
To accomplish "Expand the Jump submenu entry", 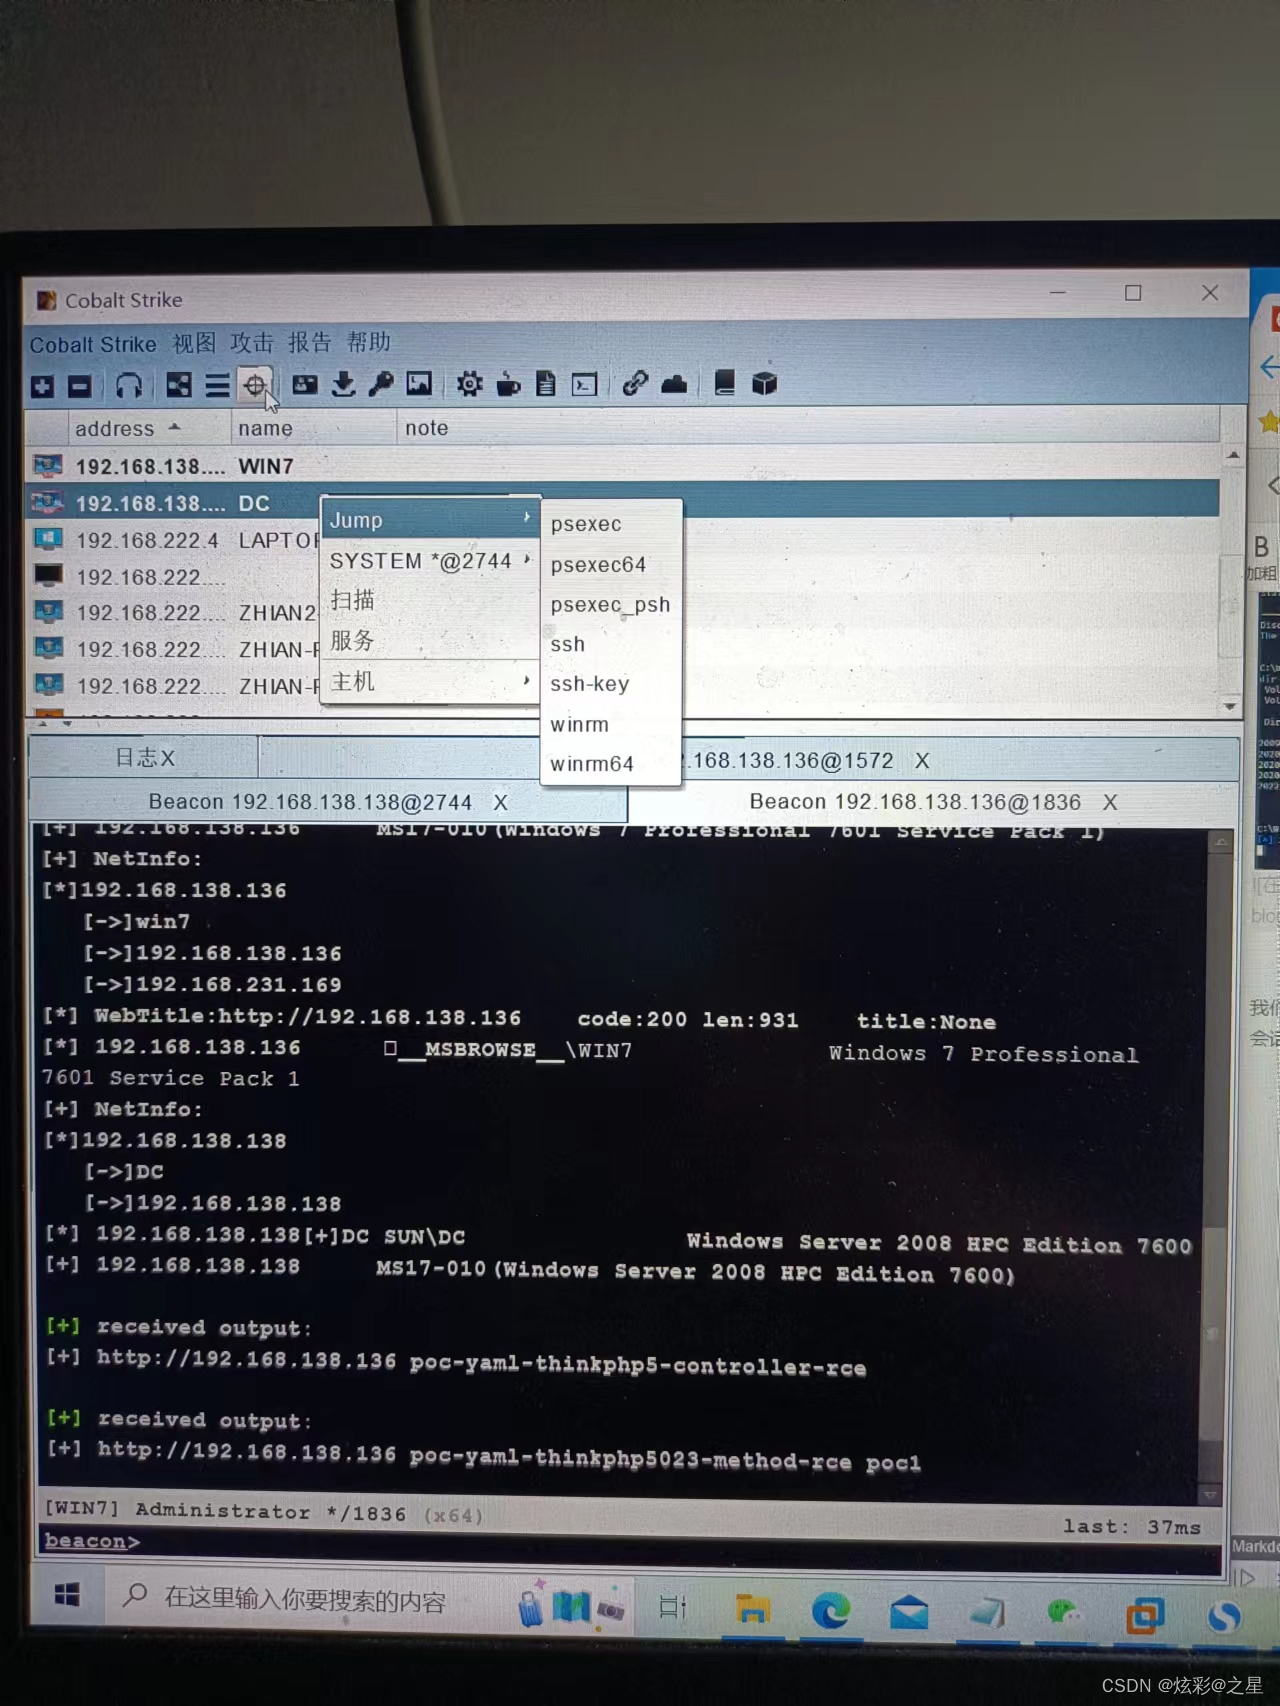I will [430, 520].
